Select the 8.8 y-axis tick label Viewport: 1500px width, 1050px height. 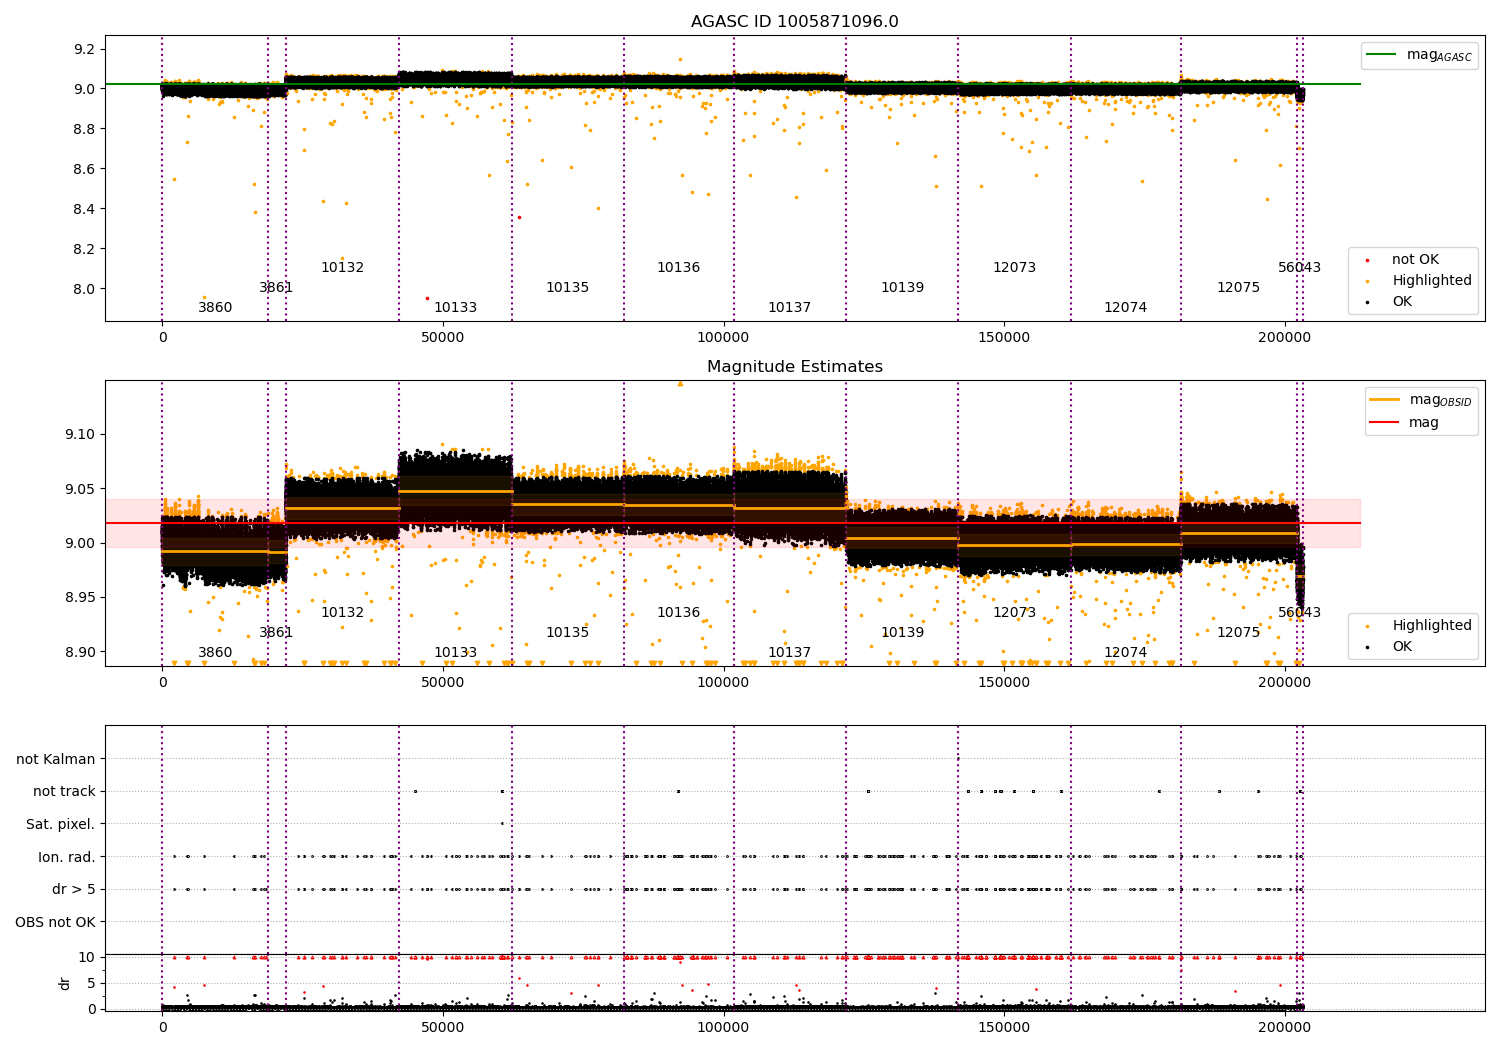[x=84, y=129]
